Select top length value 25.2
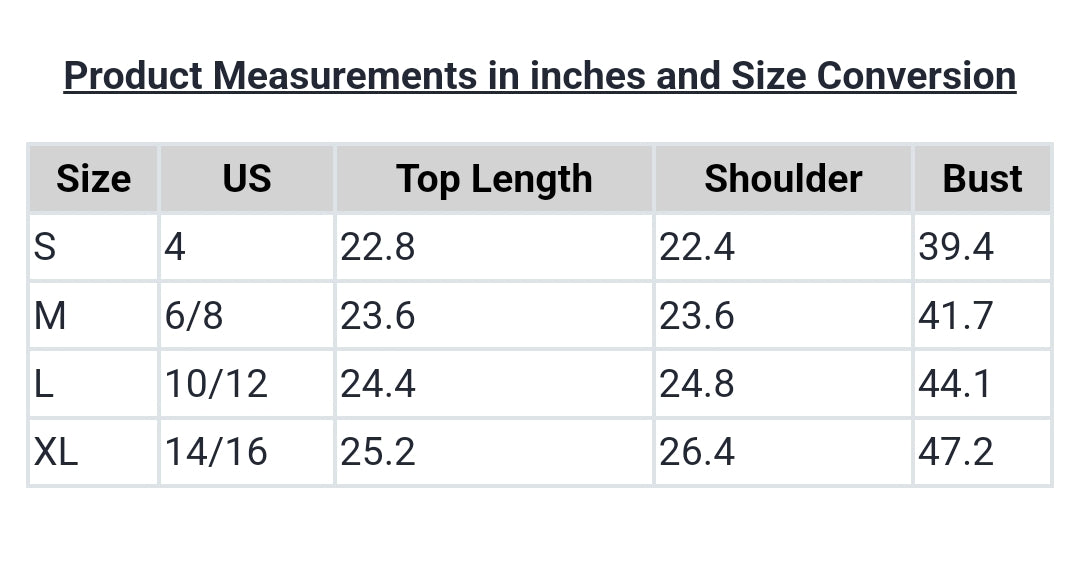The height and width of the screenshot is (569, 1079). 377,452
